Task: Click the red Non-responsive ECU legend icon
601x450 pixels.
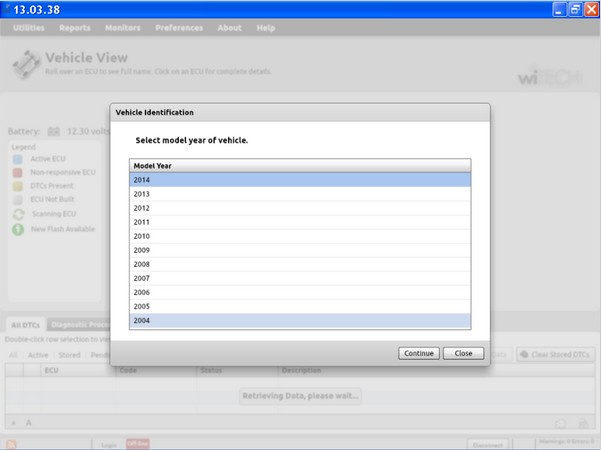Action: 17,172
